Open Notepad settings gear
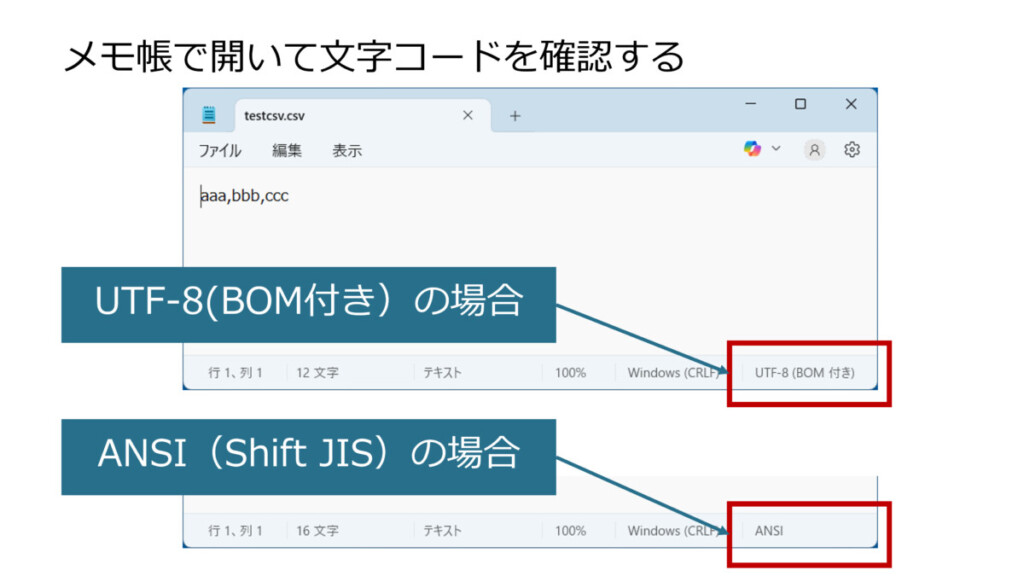 pos(852,150)
